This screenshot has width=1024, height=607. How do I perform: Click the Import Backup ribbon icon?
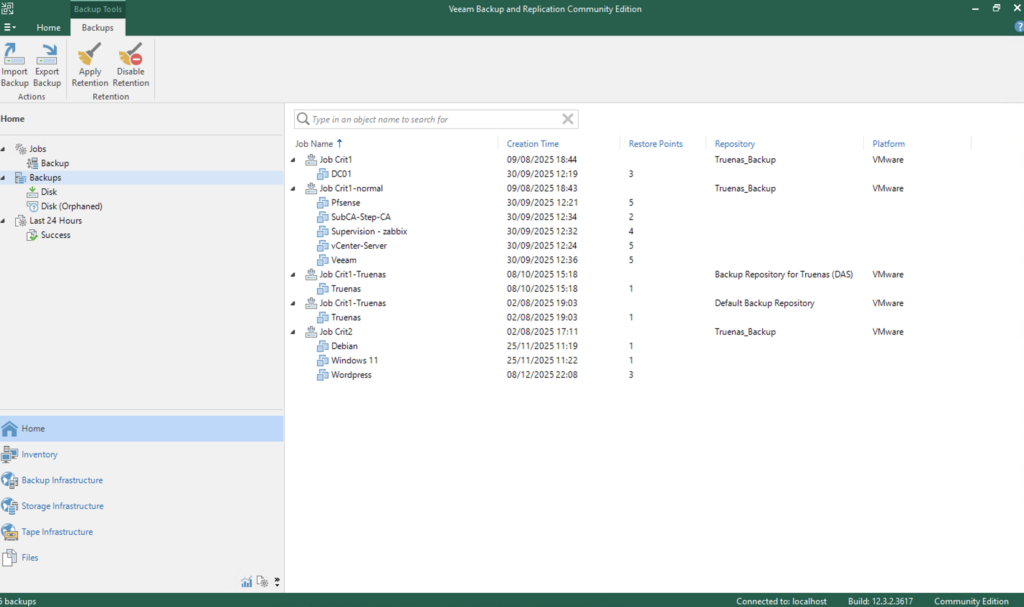[x=15, y=64]
